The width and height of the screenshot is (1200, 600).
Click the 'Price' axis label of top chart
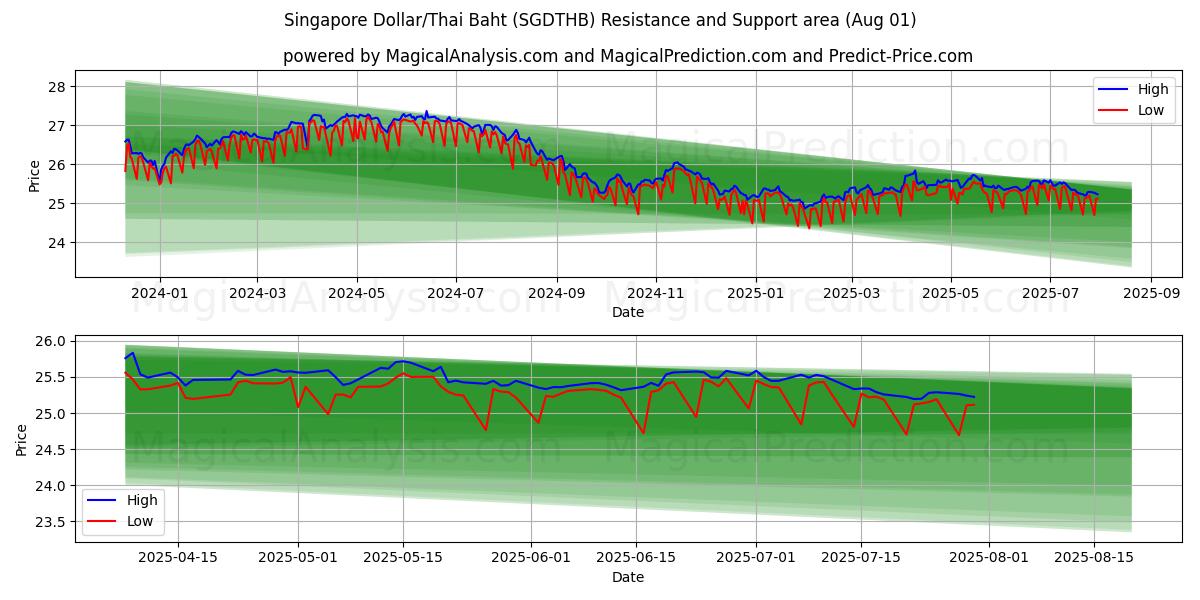[35, 175]
